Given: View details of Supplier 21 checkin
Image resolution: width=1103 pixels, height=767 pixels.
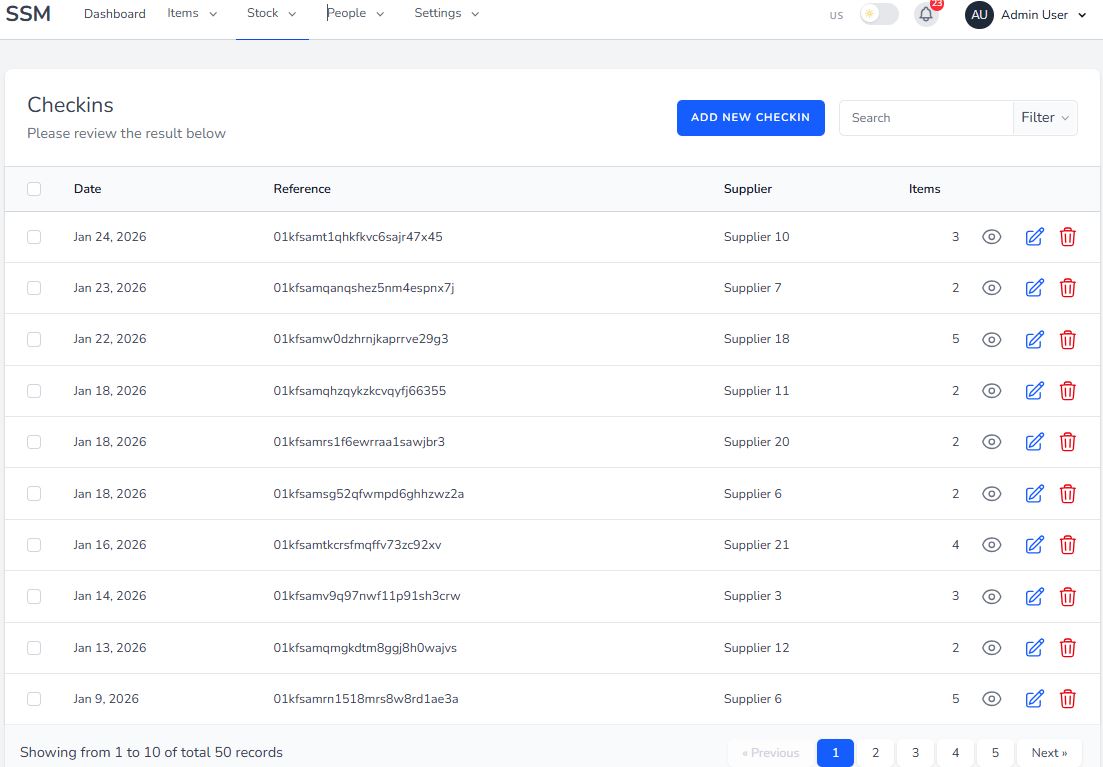Looking at the screenshot, I should point(991,545).
